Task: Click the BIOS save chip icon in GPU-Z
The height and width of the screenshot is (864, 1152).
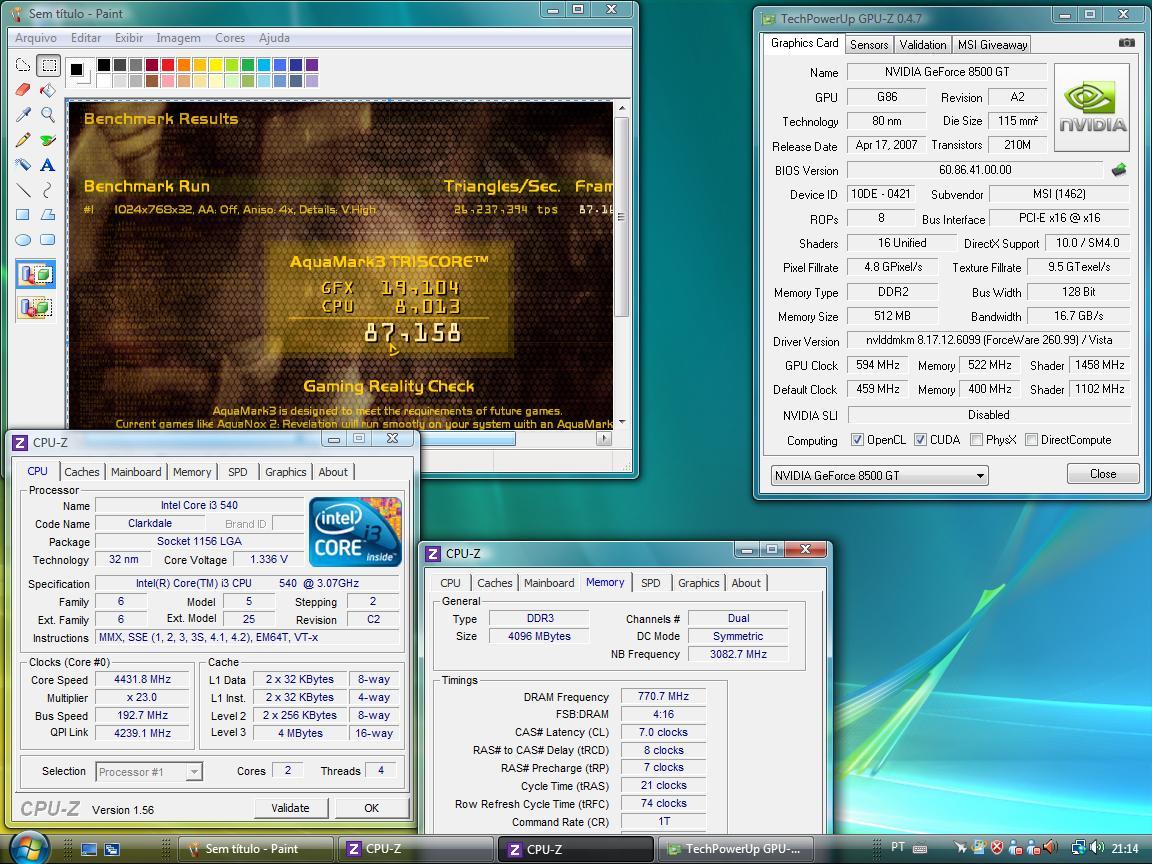Action: point(1118,170)
